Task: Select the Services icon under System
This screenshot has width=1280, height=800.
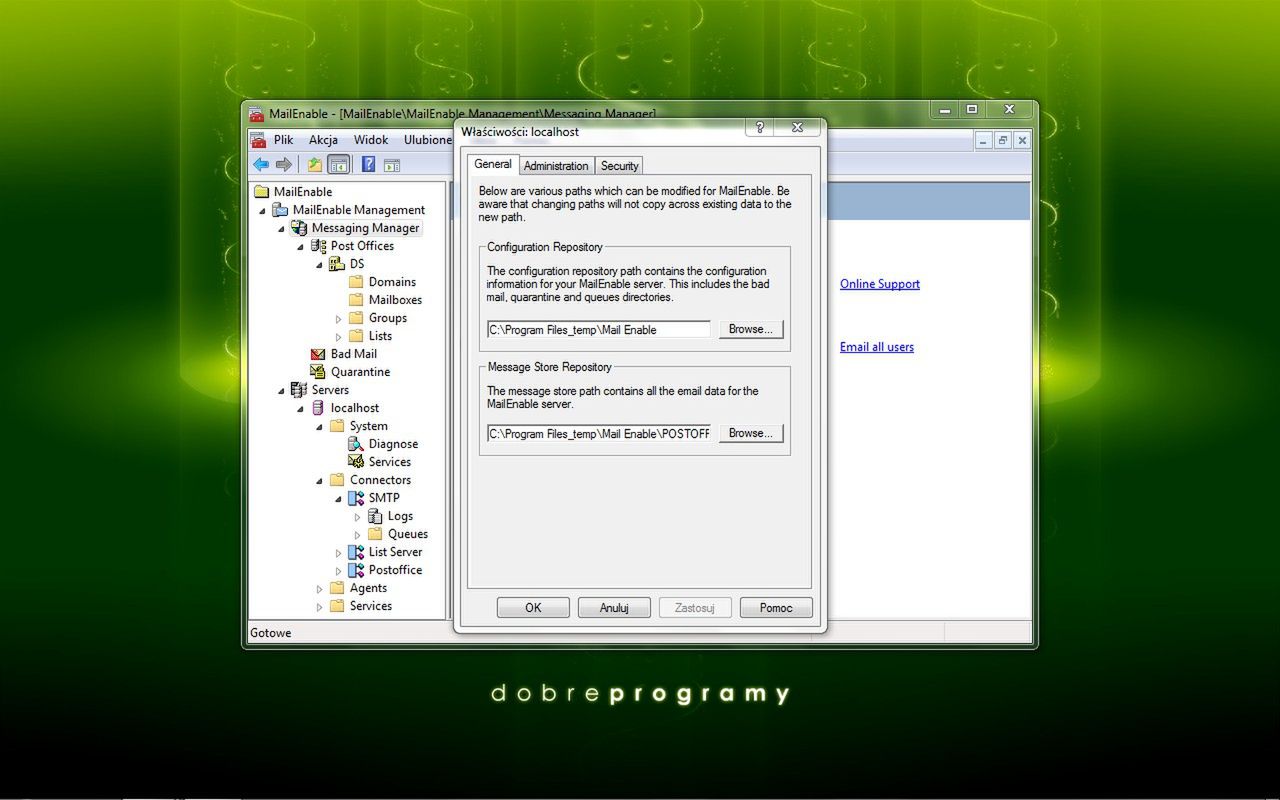Action: point(356,462)
